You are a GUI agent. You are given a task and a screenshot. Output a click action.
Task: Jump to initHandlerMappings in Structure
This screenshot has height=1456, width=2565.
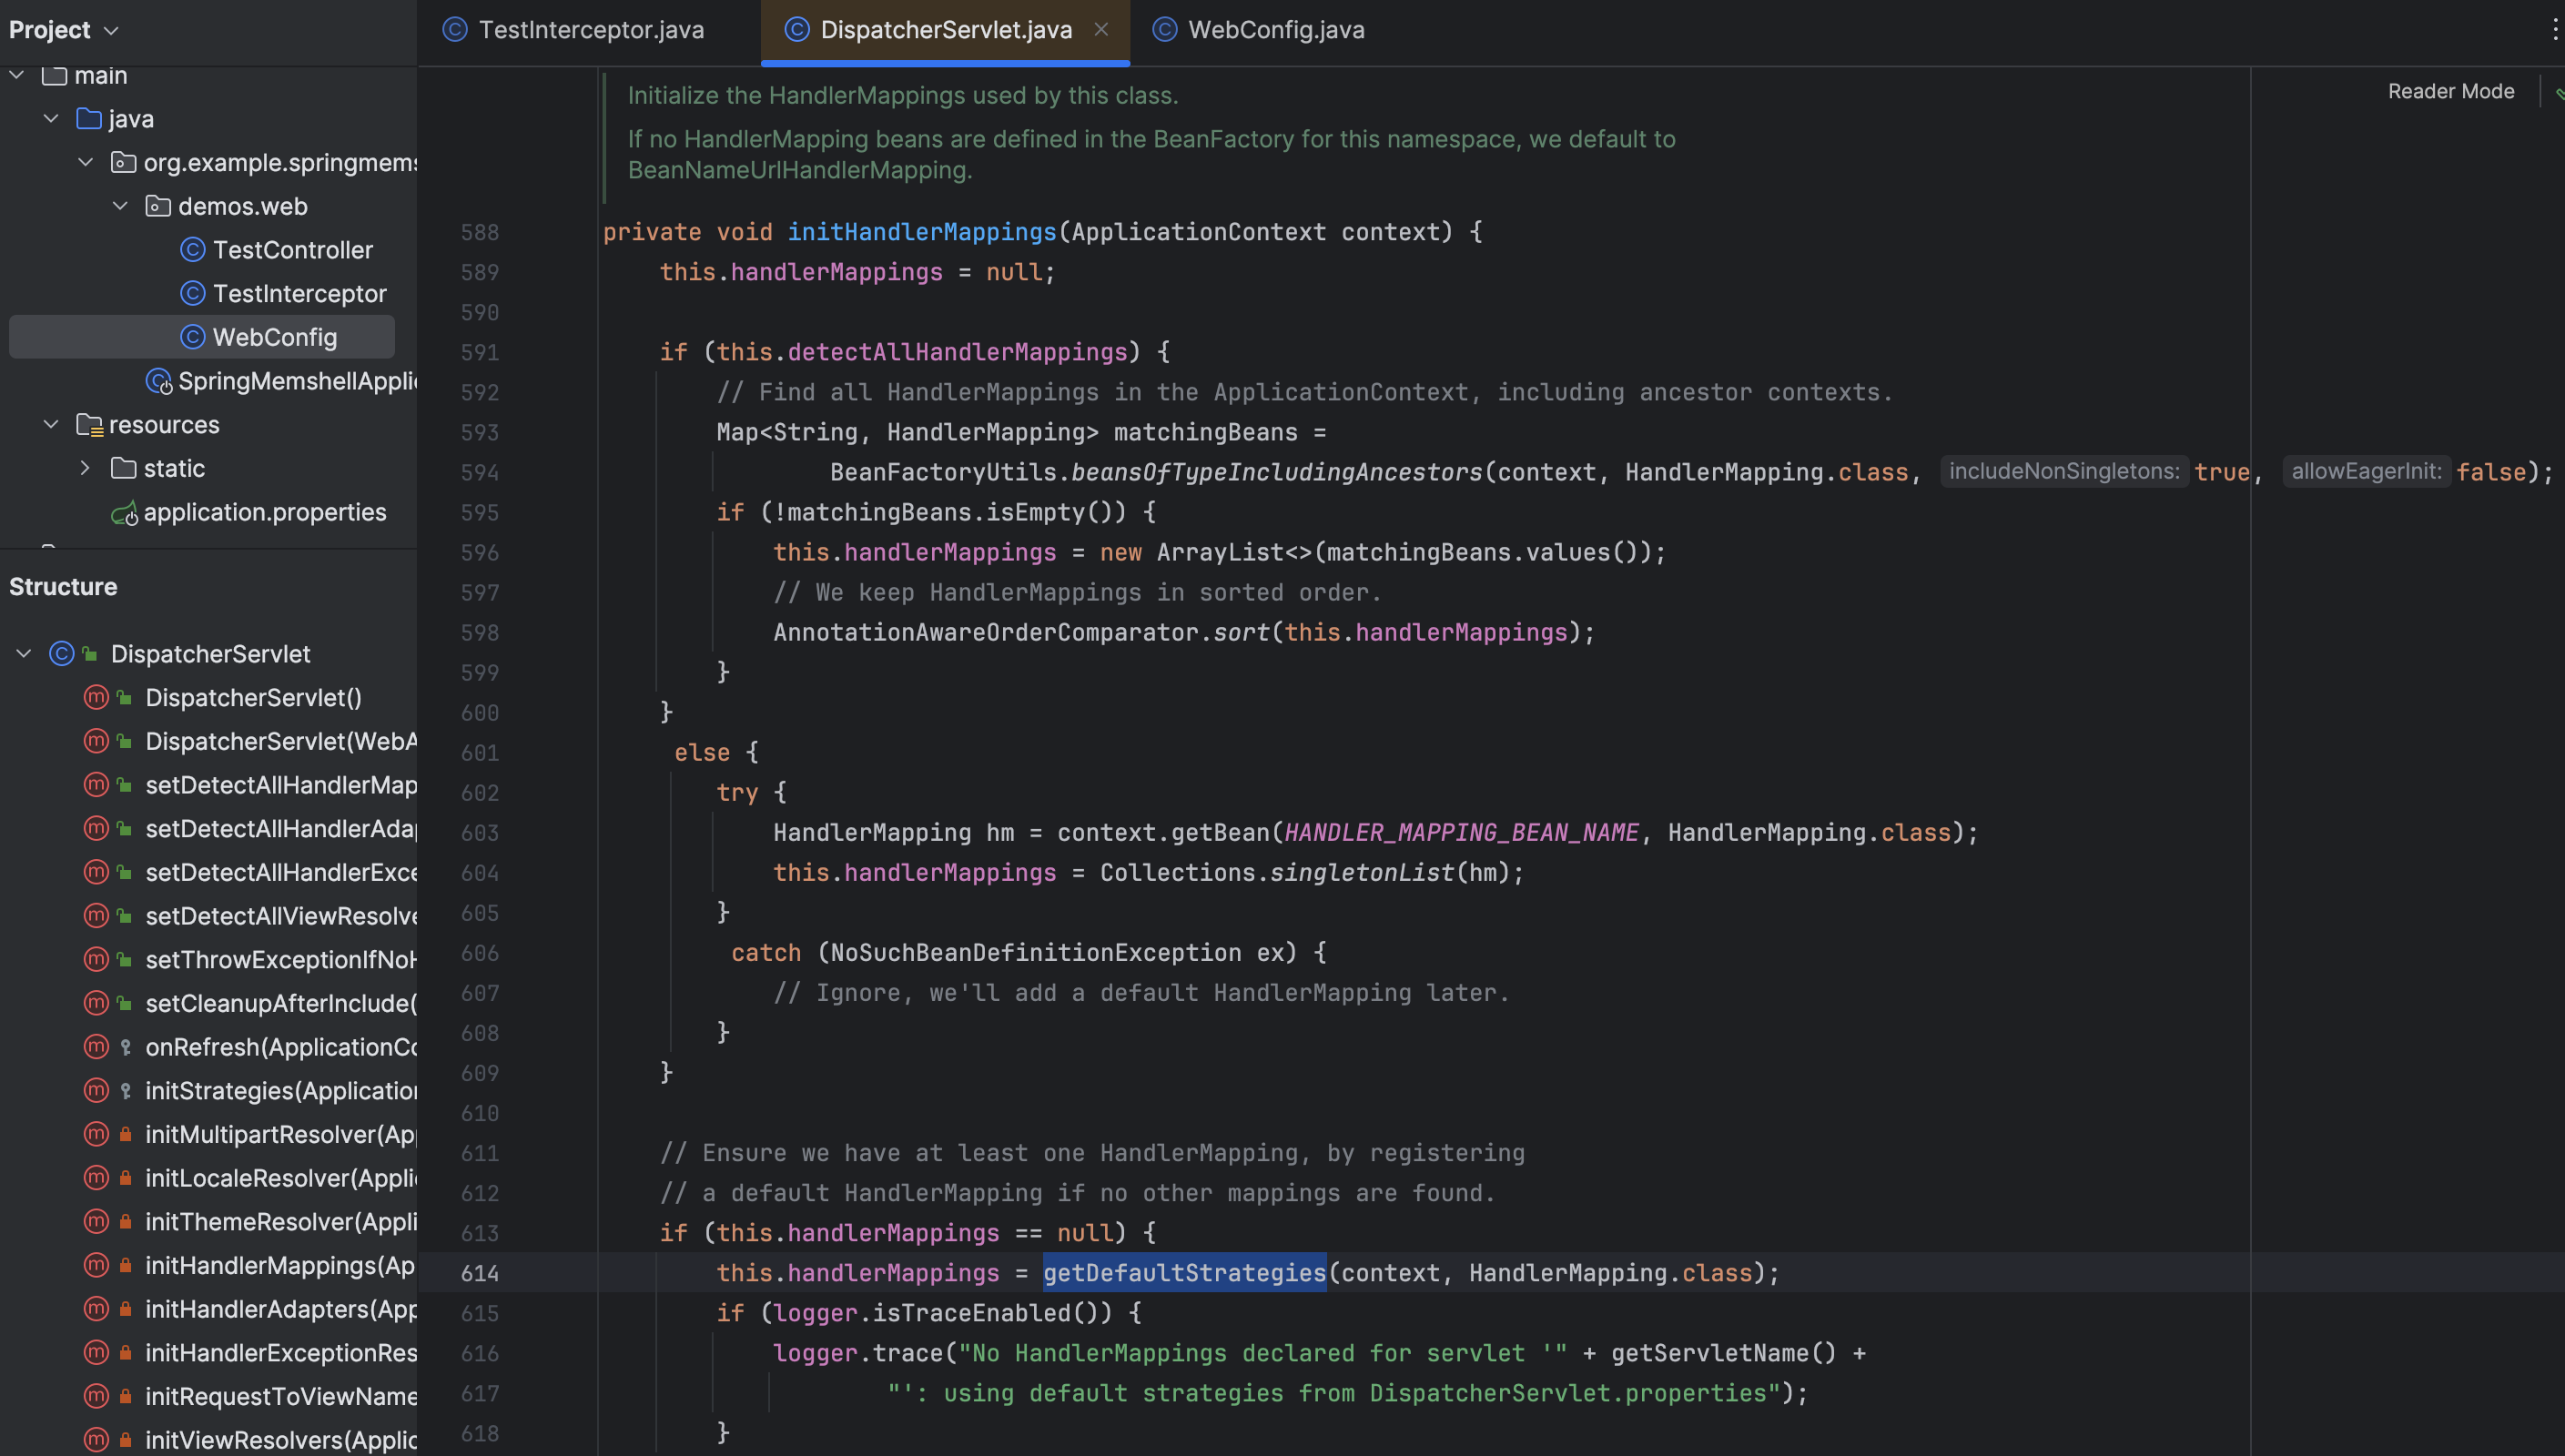(281, 1265)
